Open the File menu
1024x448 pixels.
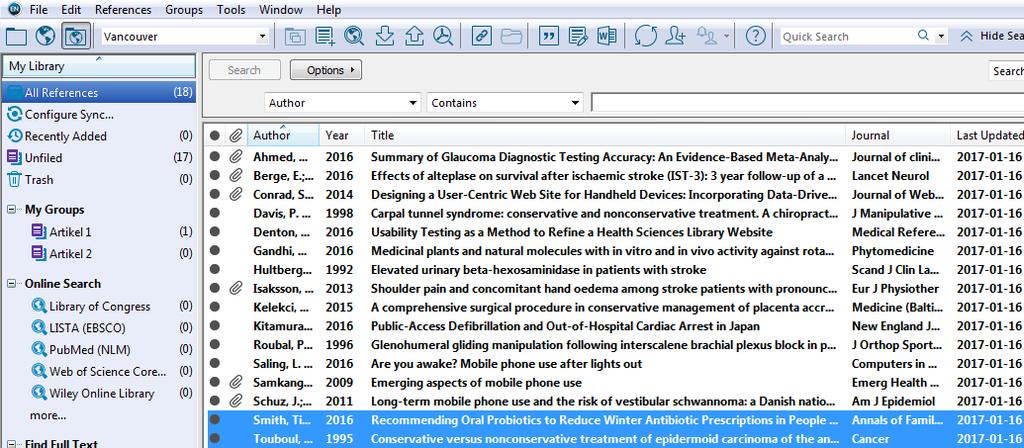39,10
